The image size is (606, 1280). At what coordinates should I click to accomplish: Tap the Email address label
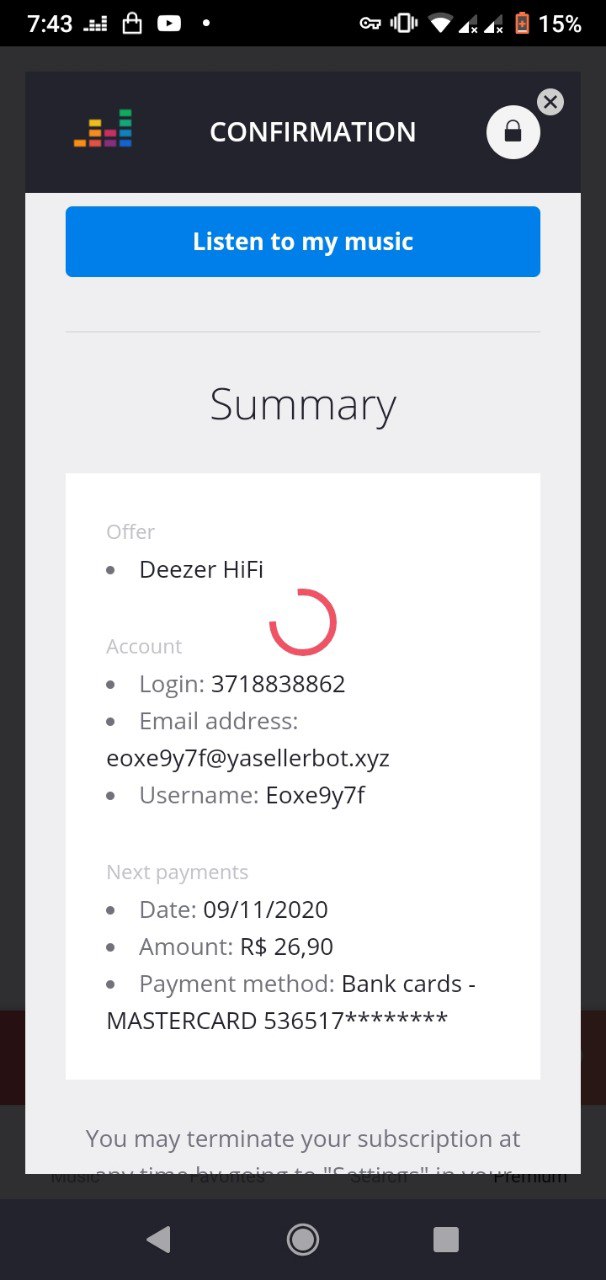218,721
